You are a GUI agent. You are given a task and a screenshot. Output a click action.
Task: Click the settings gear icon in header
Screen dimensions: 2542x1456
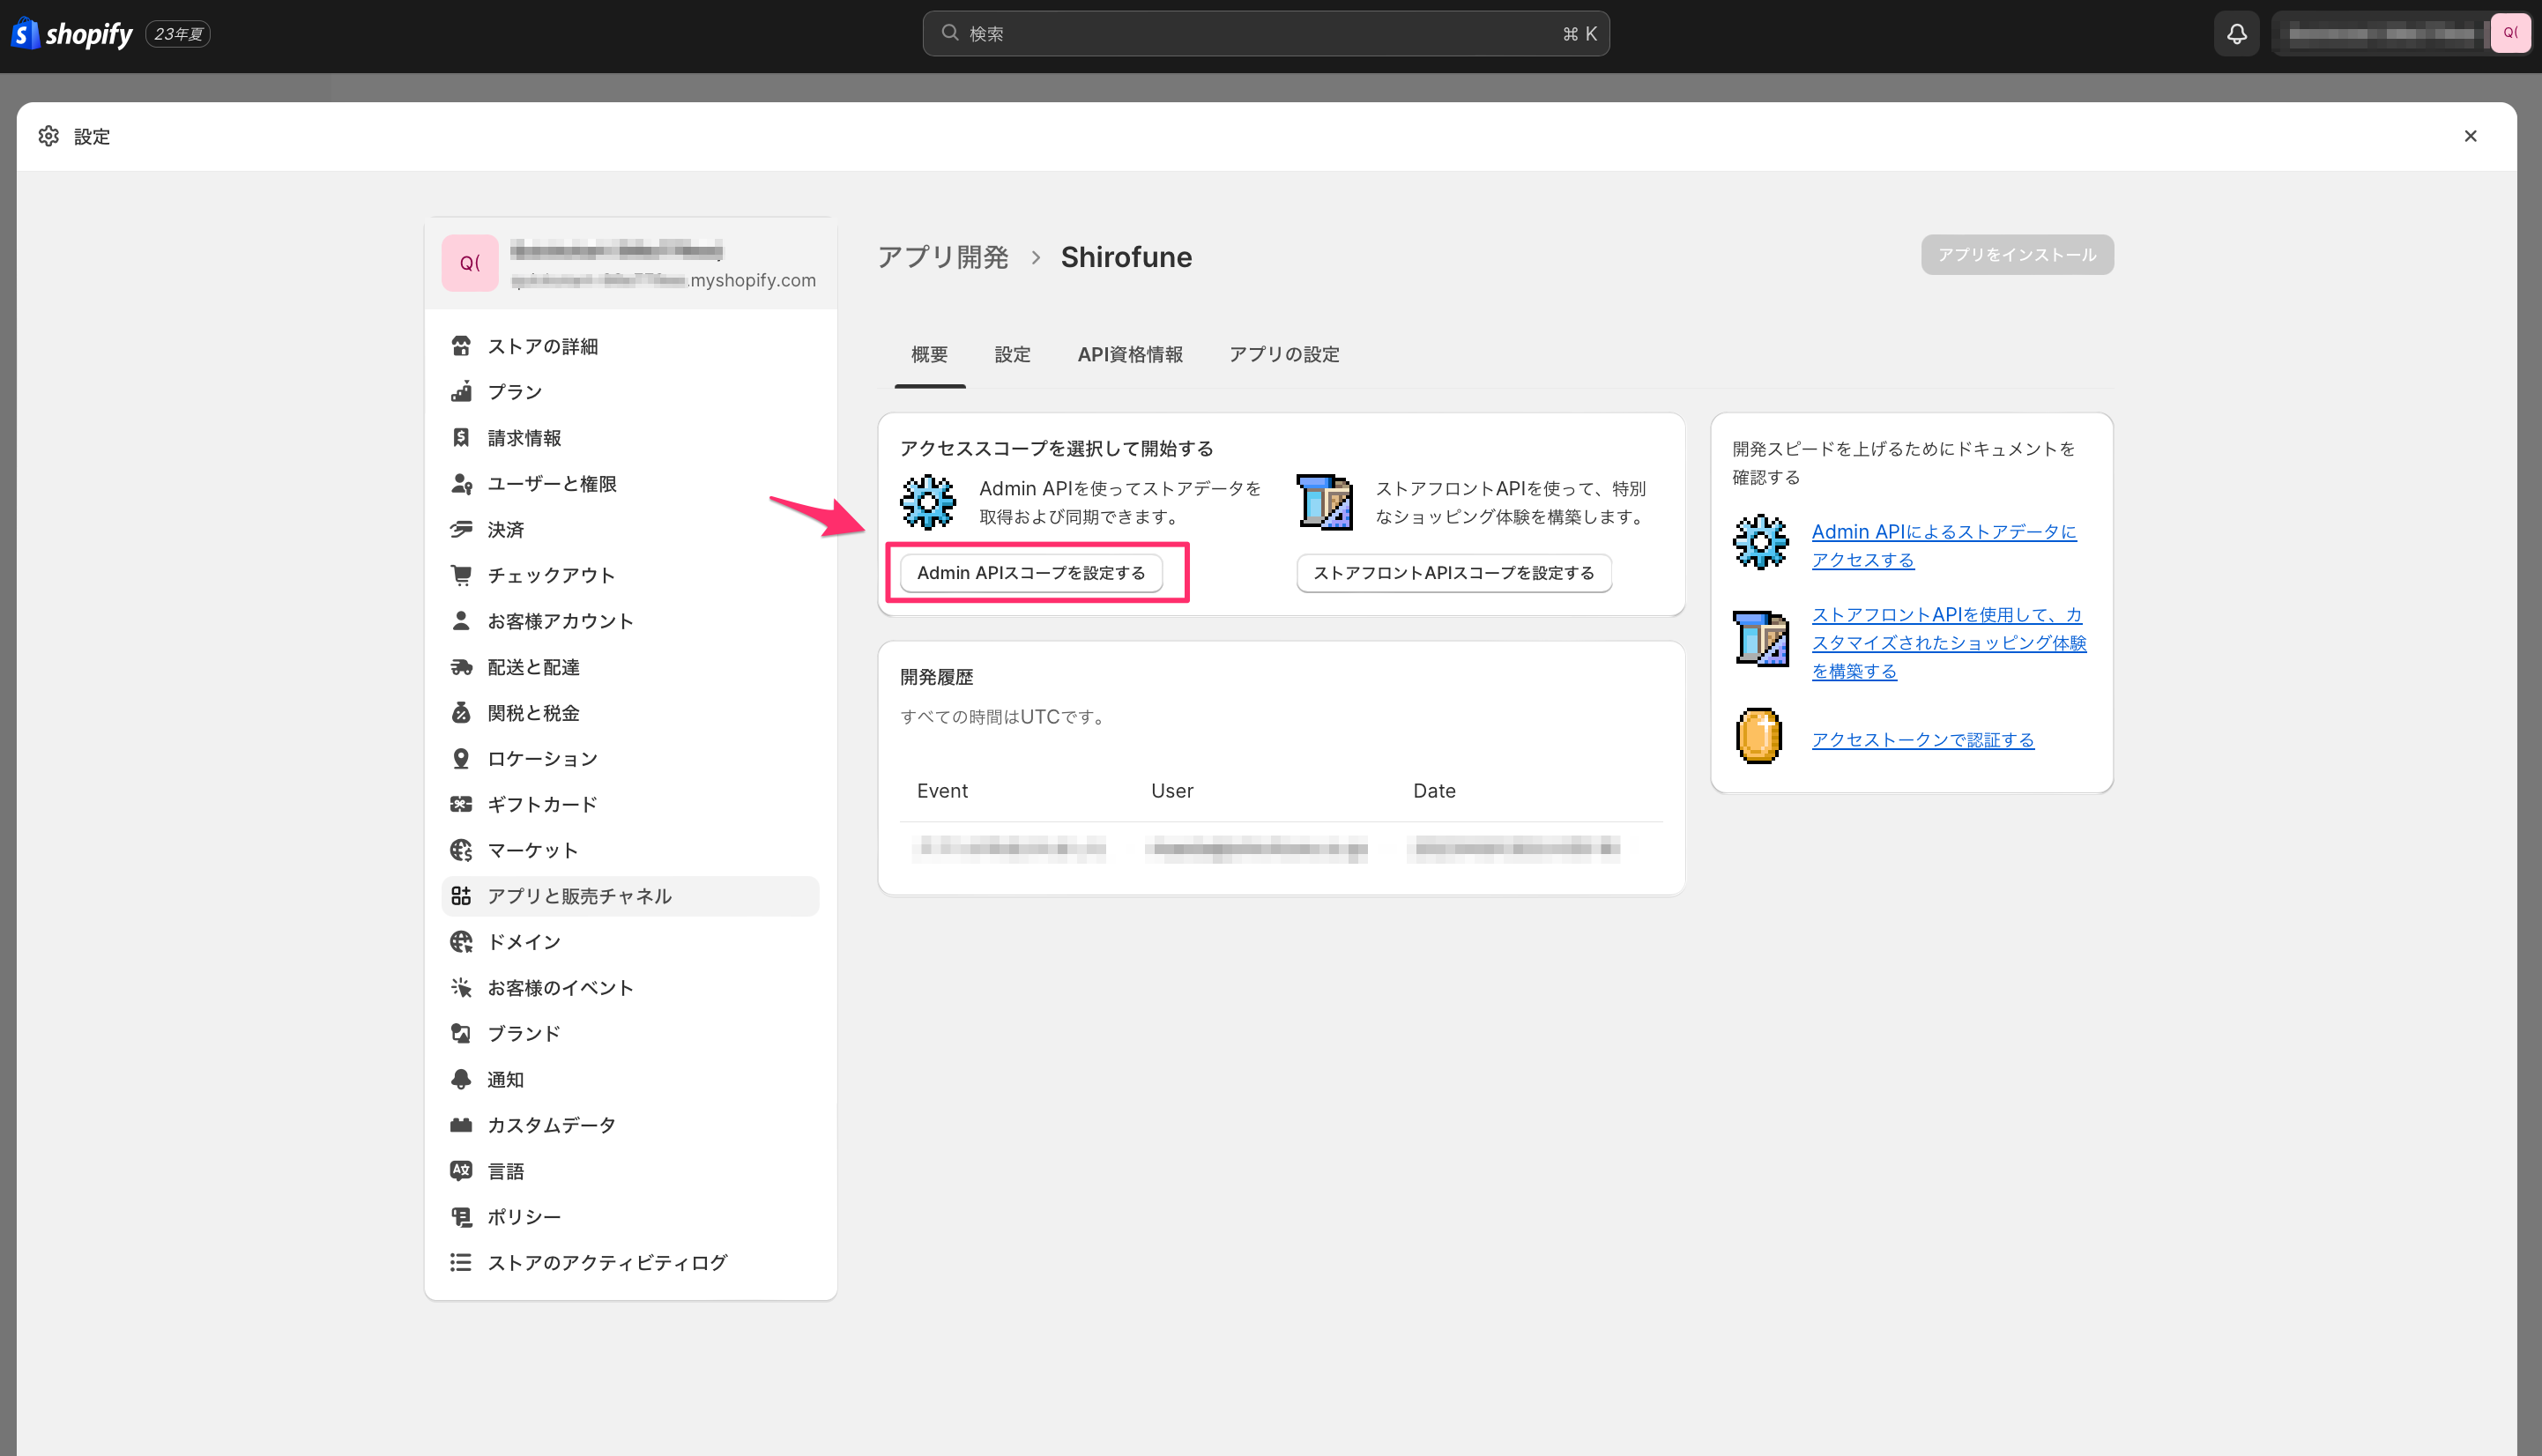coord(48,136)
